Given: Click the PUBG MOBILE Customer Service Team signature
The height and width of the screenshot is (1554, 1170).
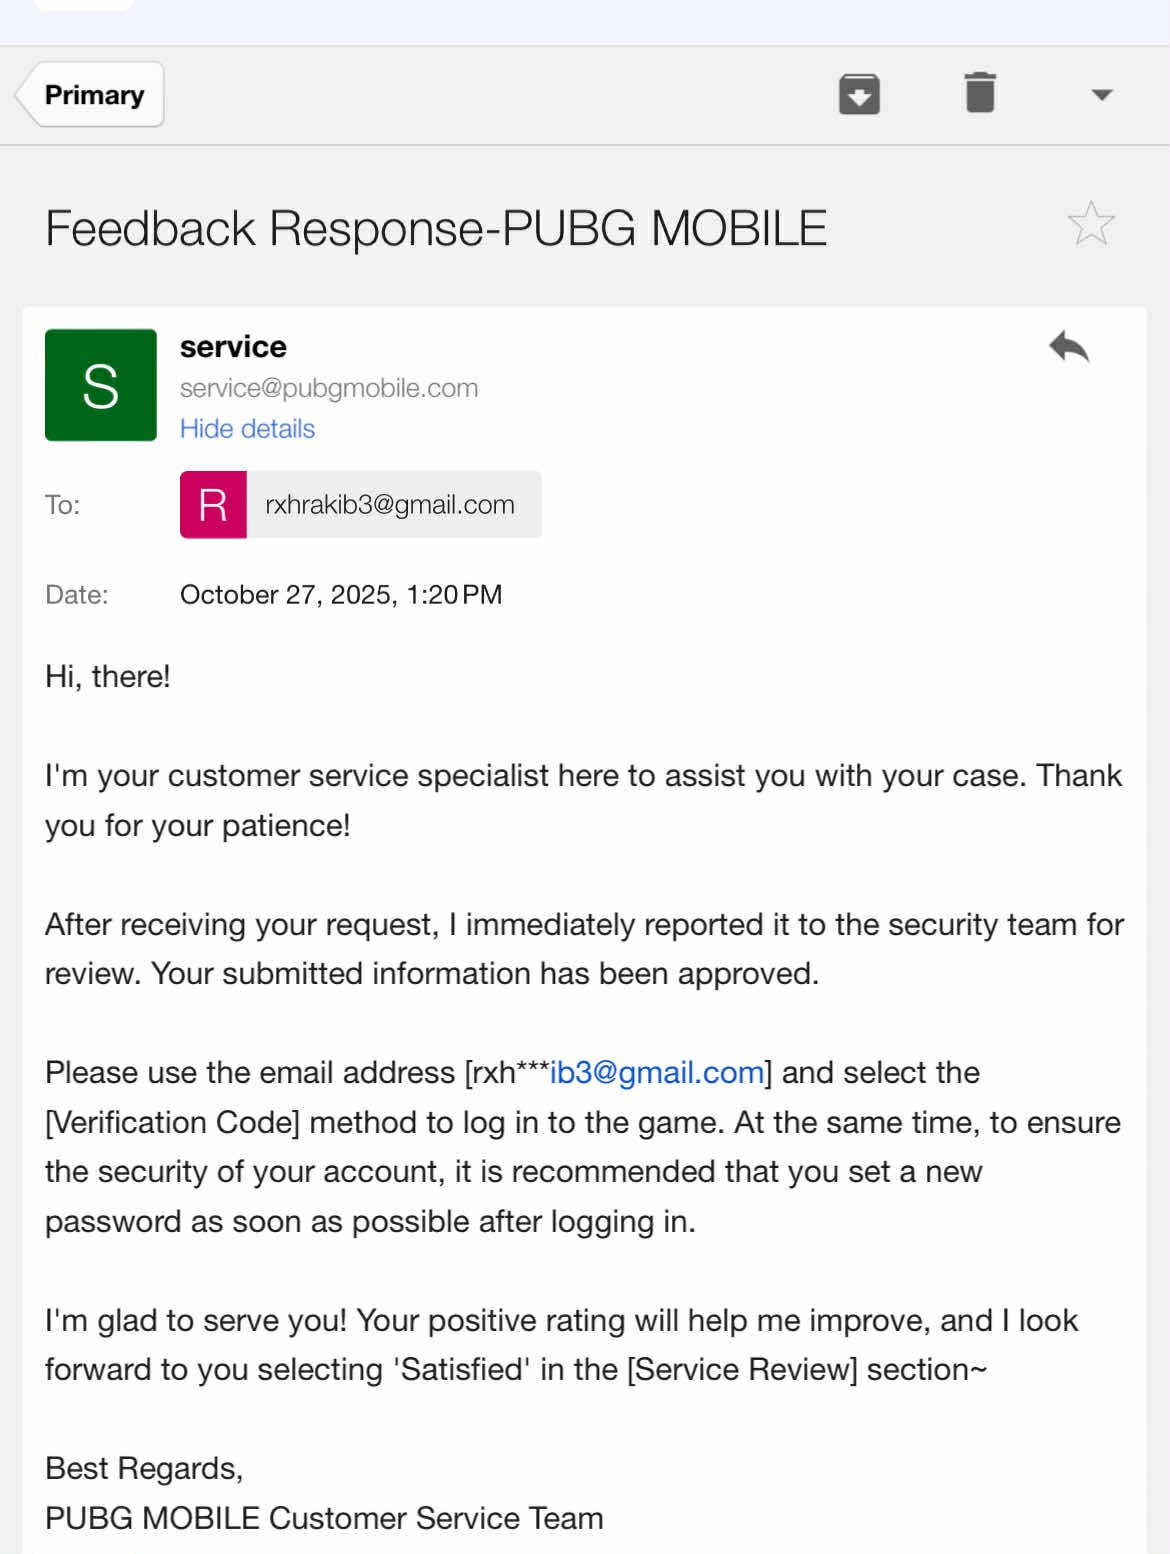Looking at the screenshot, I should [x=324, y=1518].
